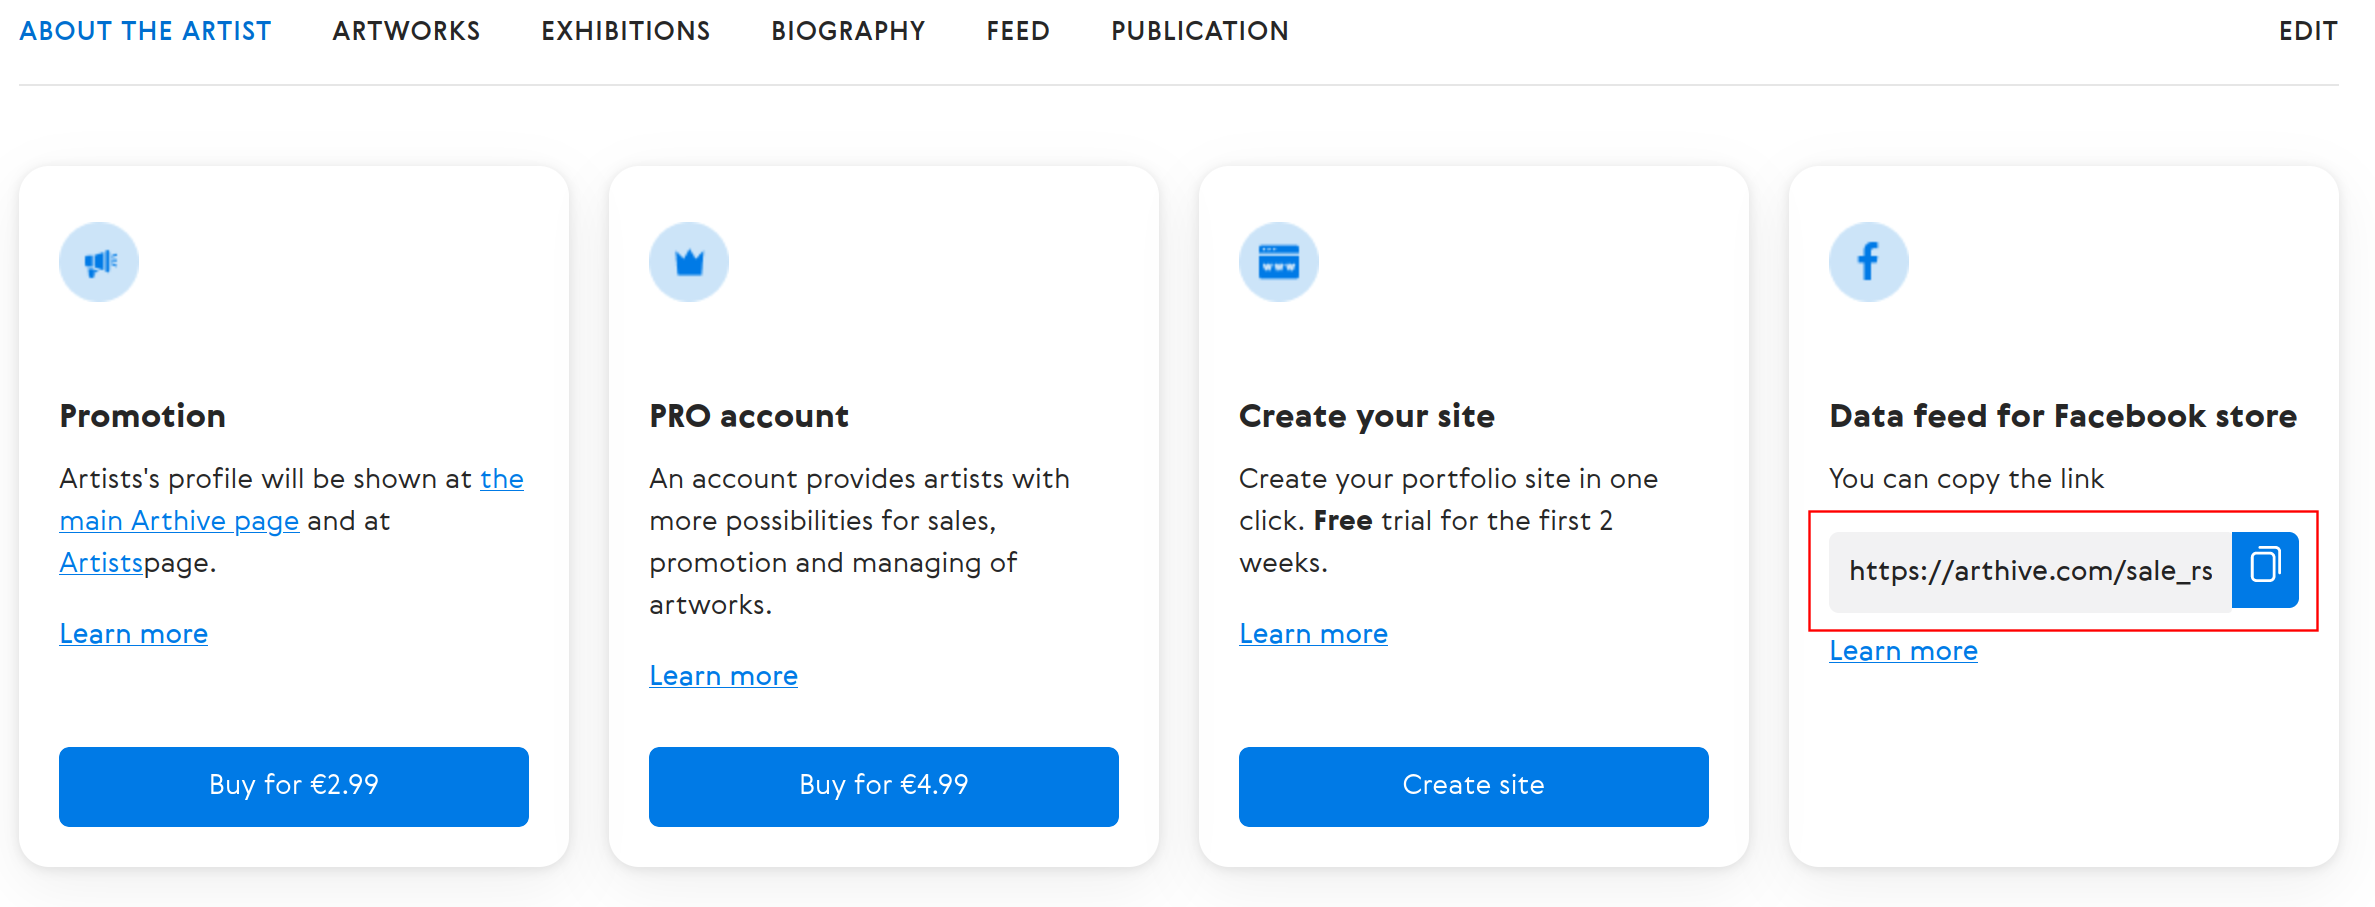The height and width of the screenshot is (907, 2375).
Task: Click the Create site button
Action: [1474, 786]
